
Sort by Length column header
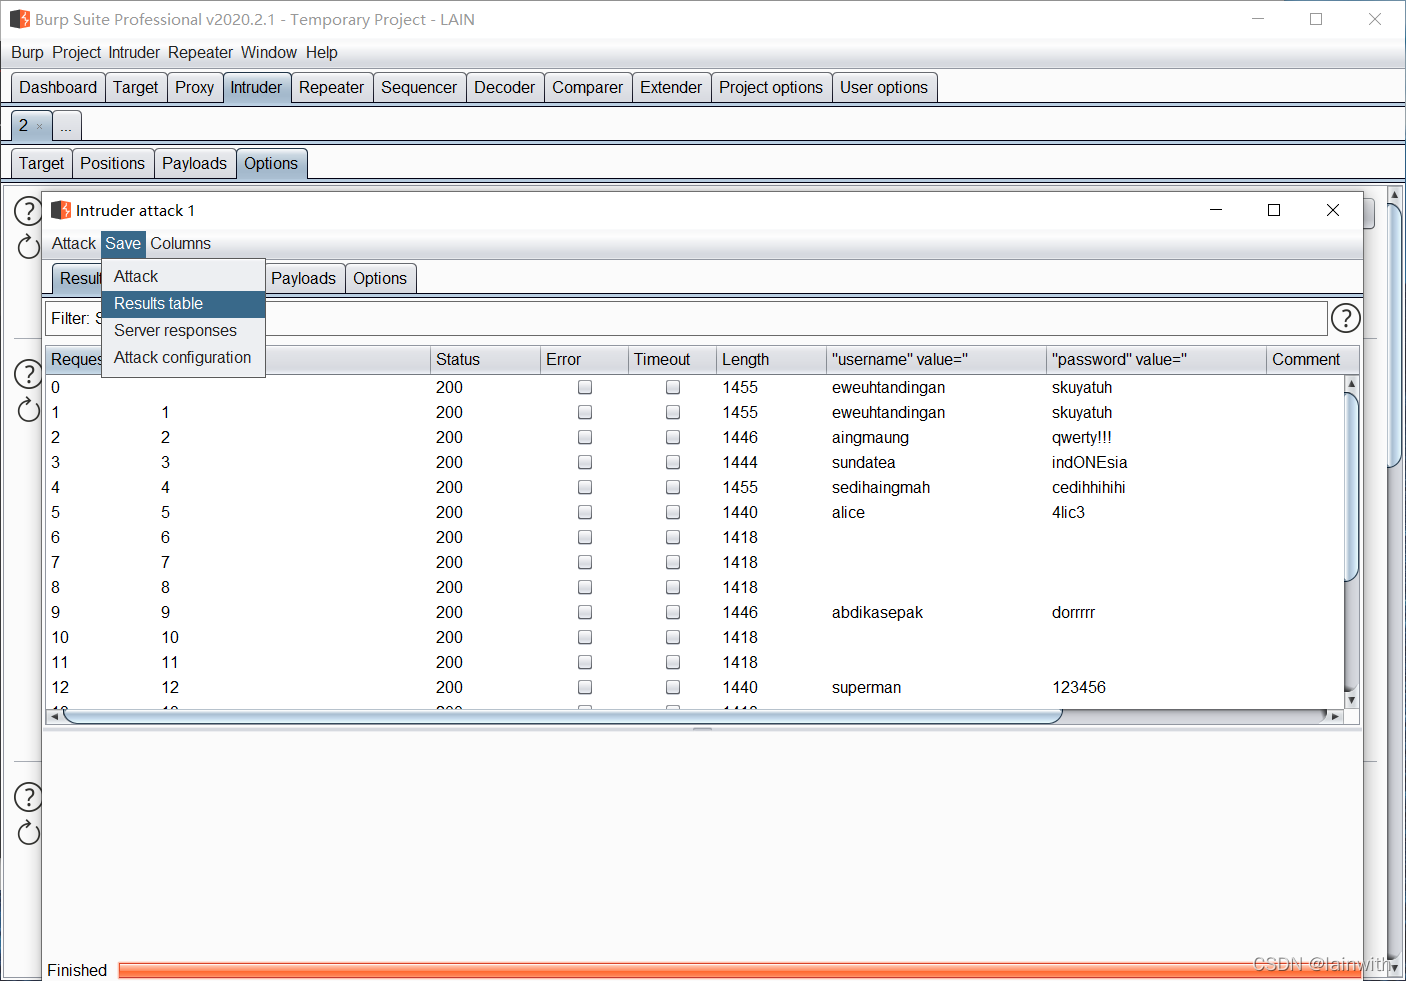click(x=772, y=360)
